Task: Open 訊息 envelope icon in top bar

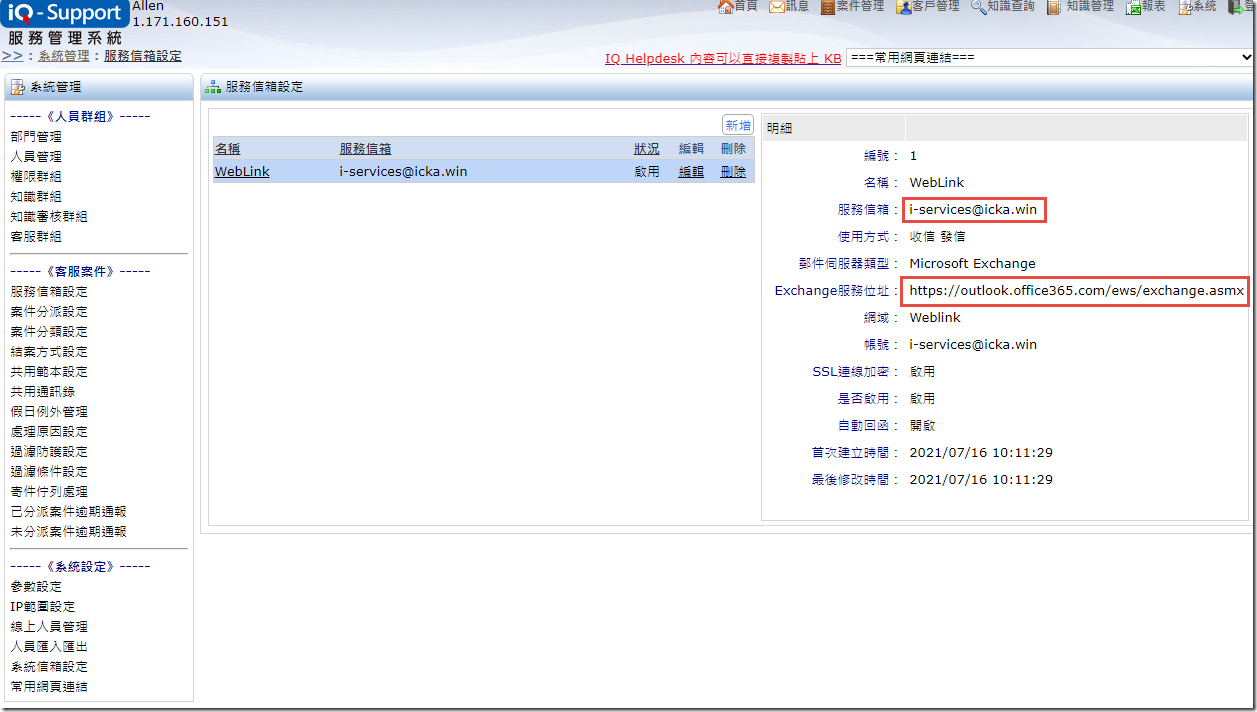Action: click(x=777, y=7)
